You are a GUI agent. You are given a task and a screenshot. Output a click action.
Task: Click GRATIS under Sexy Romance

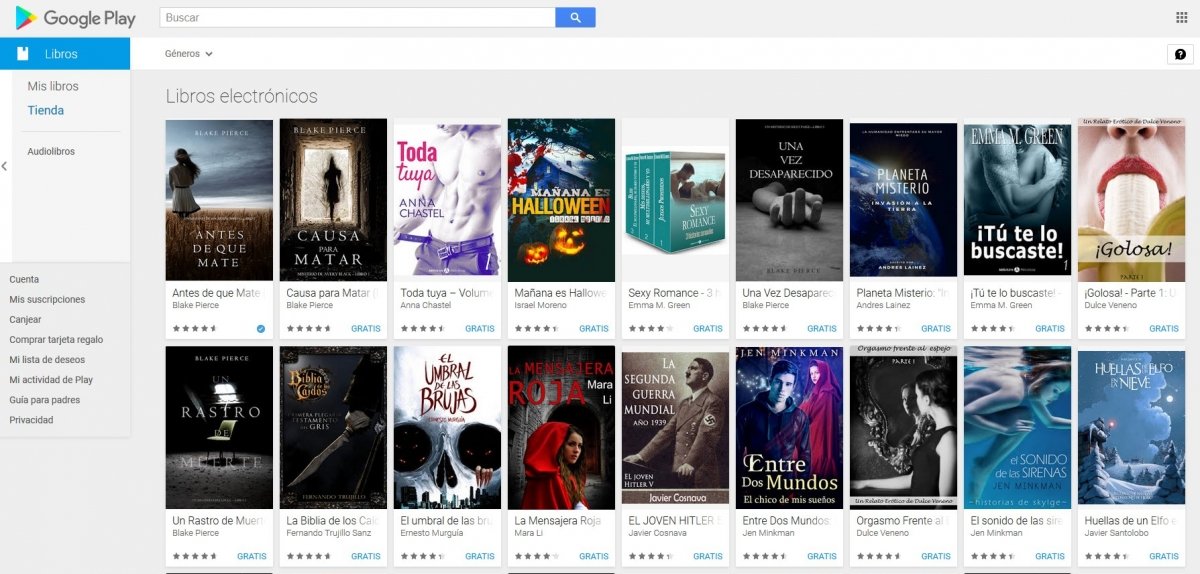tap(708, 328)
